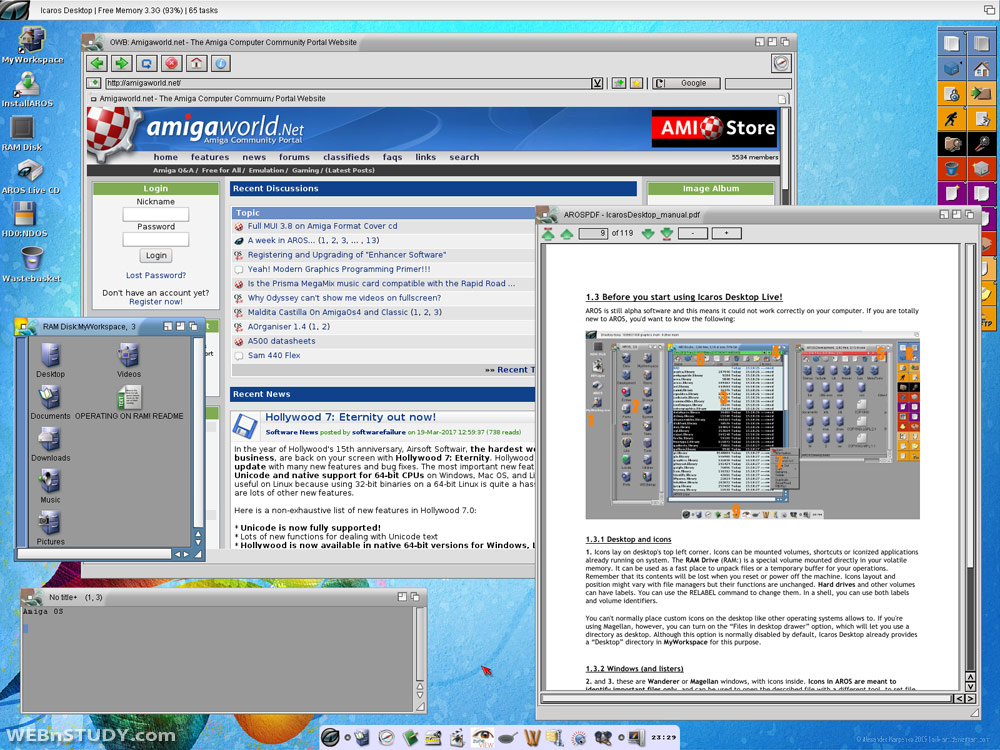Click the AMI Store banner

[715, 128]
